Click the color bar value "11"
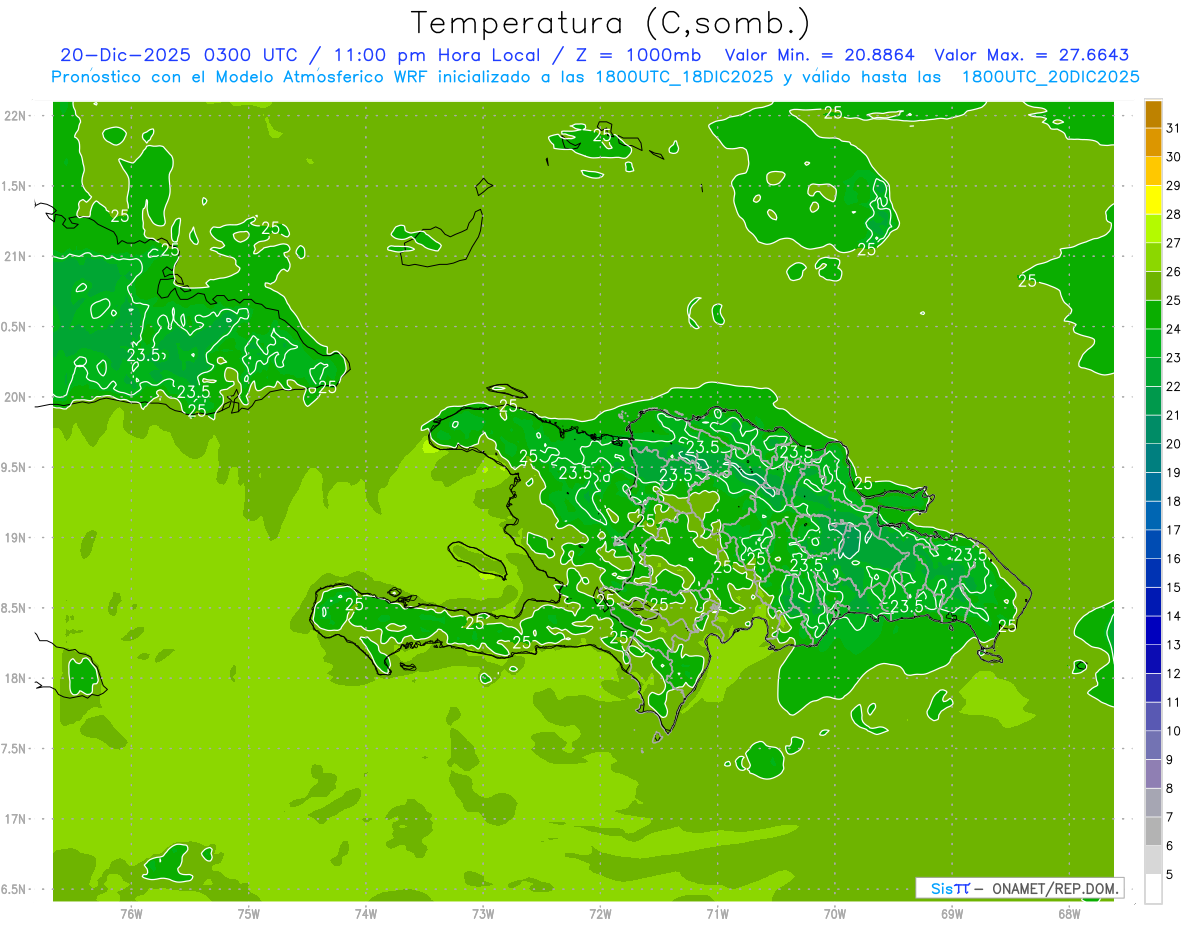Viewport: 1200px width, 927px height. (x=1173, y=702)
